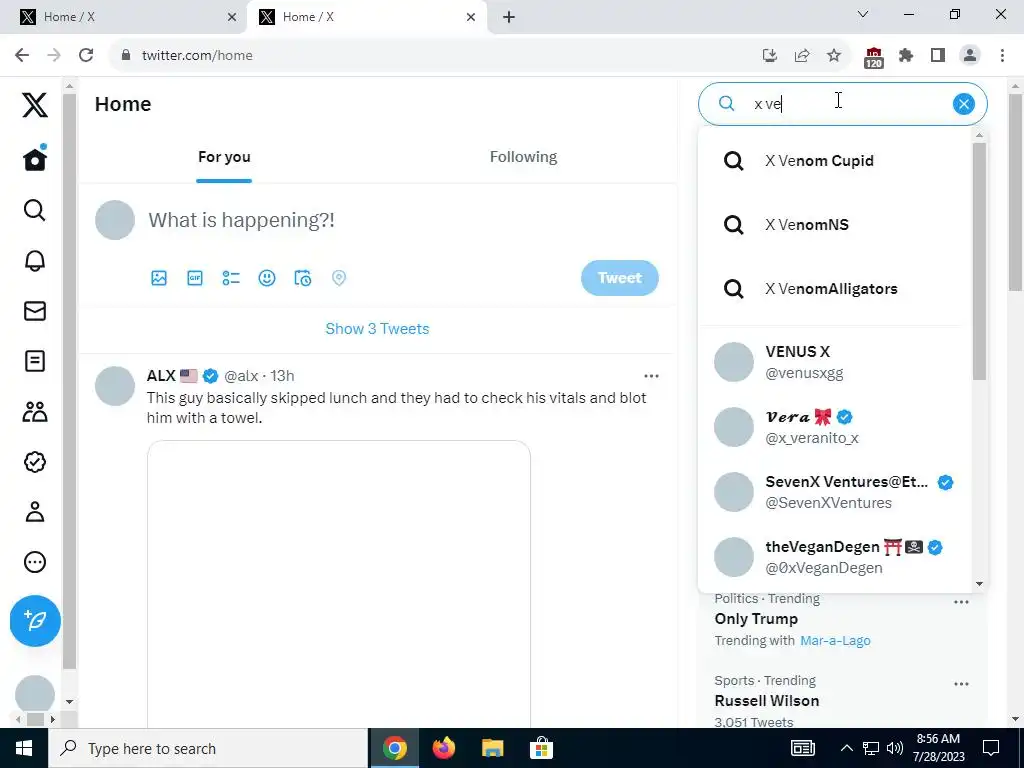1024x768 pixels.
Task: Click the sidebar scroll down arrow
Action: click(69, 702)
